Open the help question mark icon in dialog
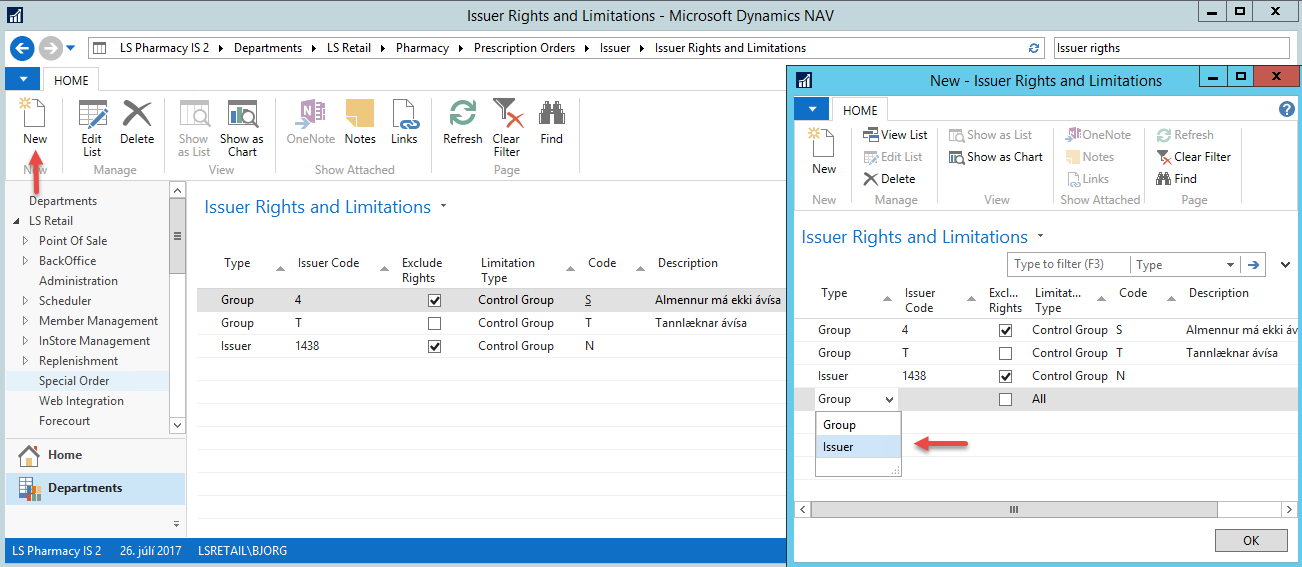This screenshot has height=567, width=1302. click(x=1287, y=110)
